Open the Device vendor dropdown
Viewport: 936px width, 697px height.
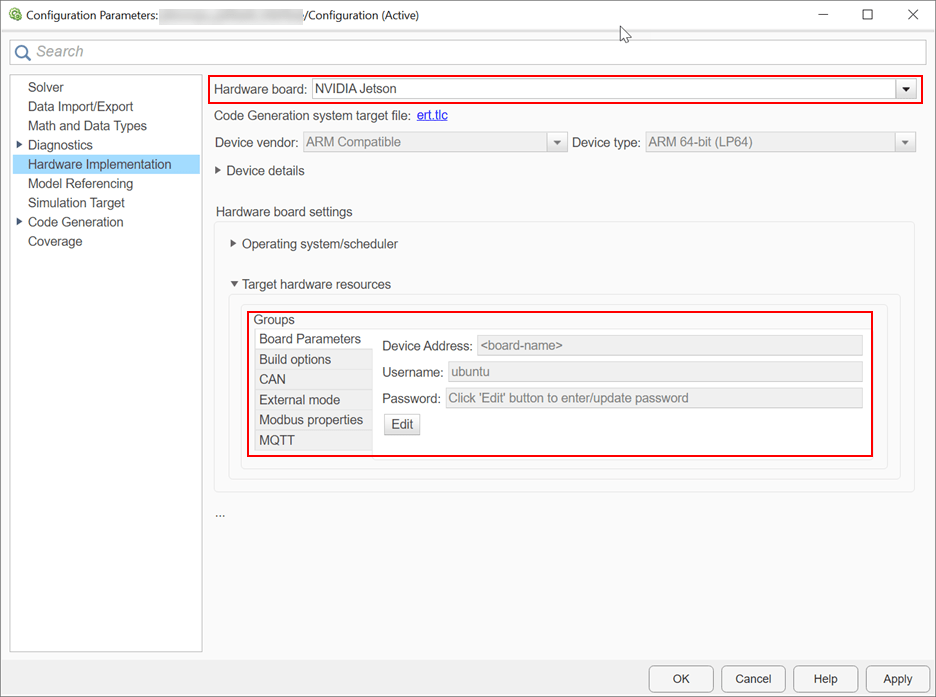click(x=557, y=142)
